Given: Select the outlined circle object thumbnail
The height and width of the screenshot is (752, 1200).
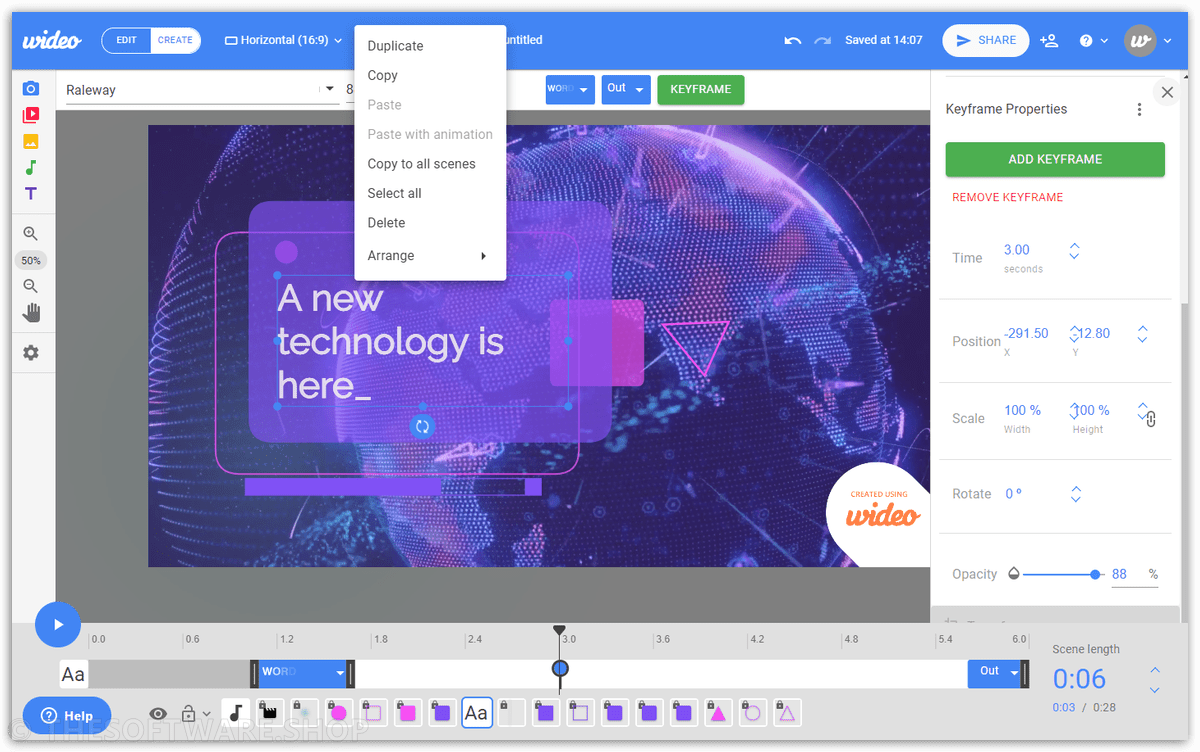Looking at the screenshot, I should (x=752, y=712).
